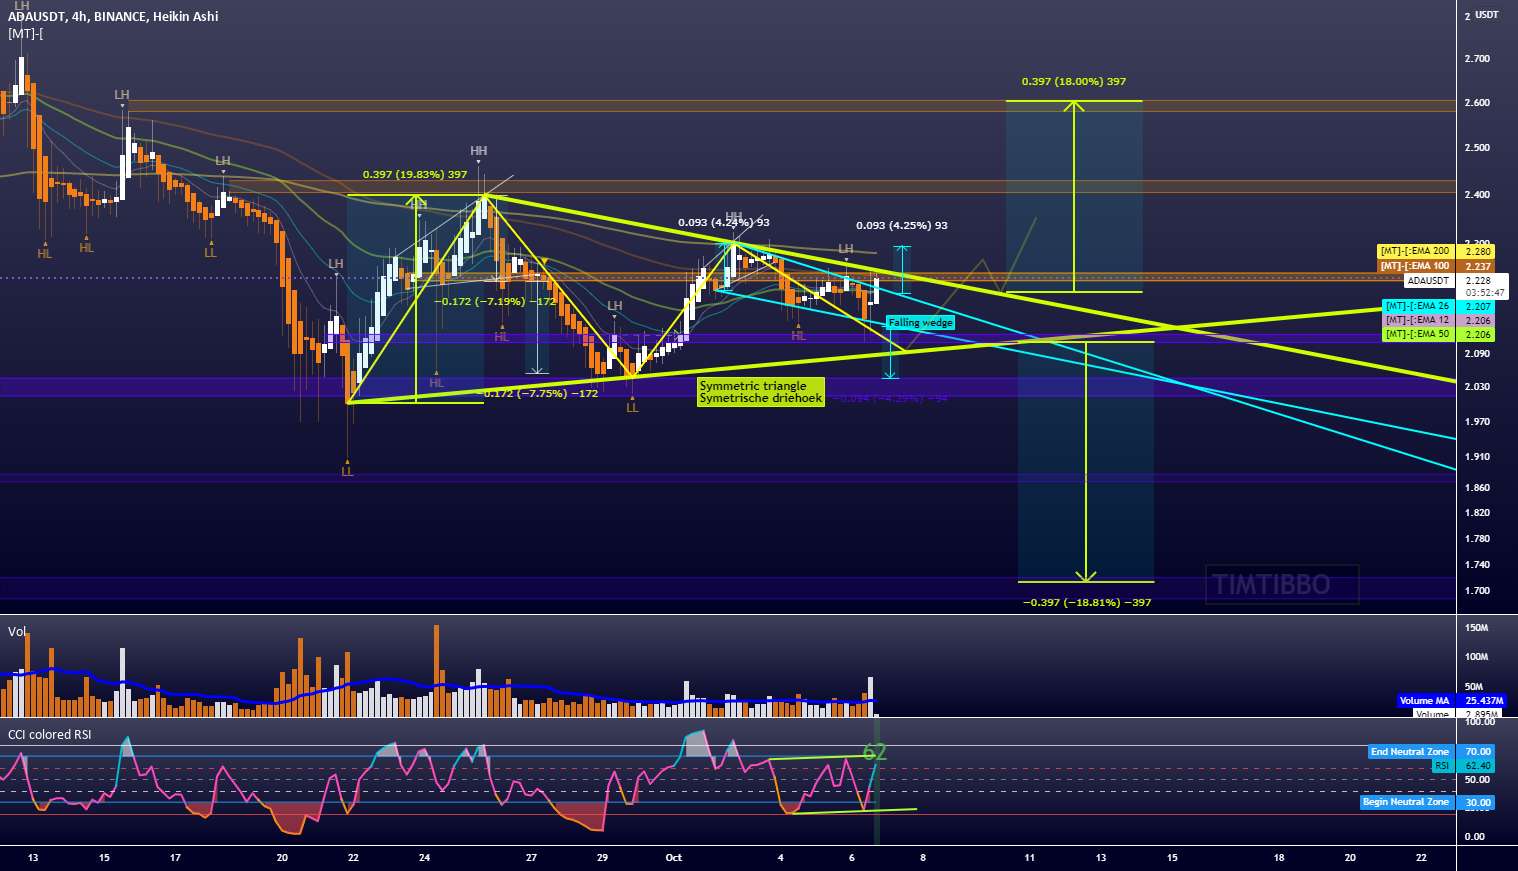Click the 100M volume axis label
Image resolution: width=1518 pixels, height=871 pixels.
1477,657
